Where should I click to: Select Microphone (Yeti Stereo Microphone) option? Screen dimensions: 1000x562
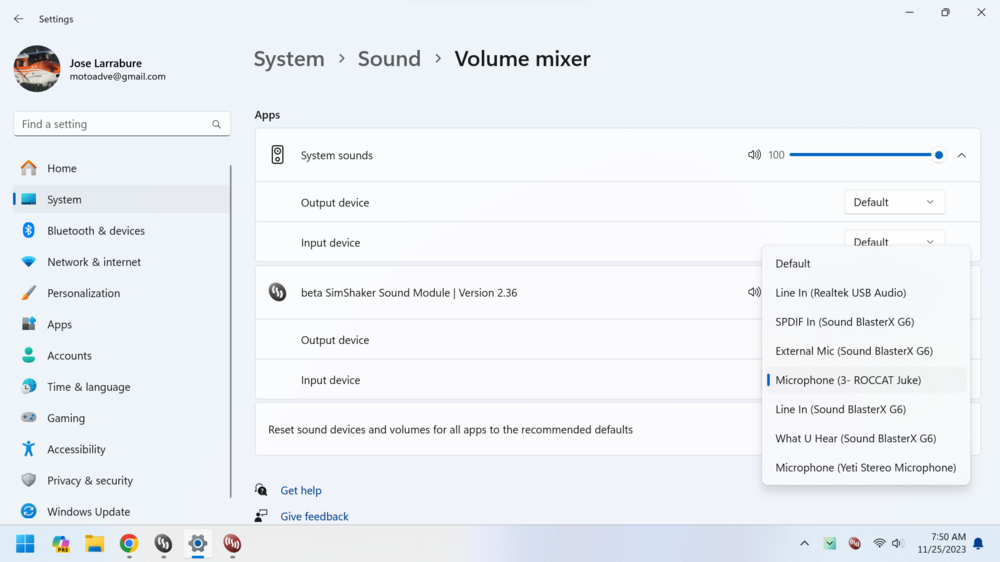point(865,467)
